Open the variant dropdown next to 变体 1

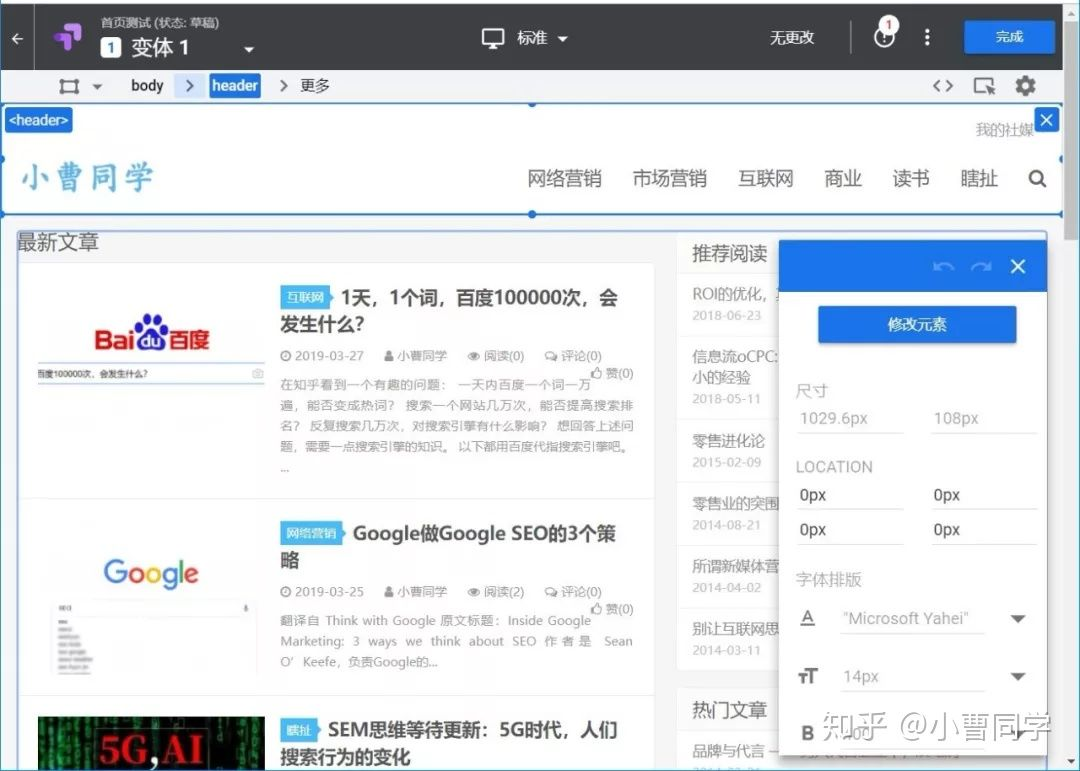click(249, 50)
